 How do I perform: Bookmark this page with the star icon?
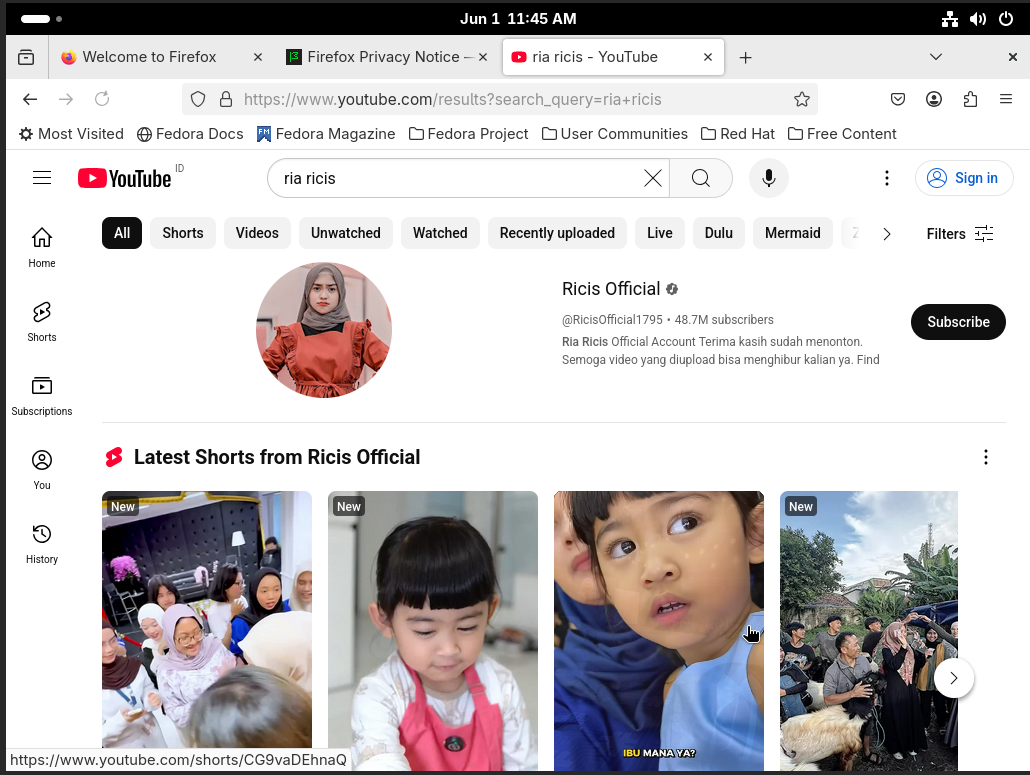point(801,99)
